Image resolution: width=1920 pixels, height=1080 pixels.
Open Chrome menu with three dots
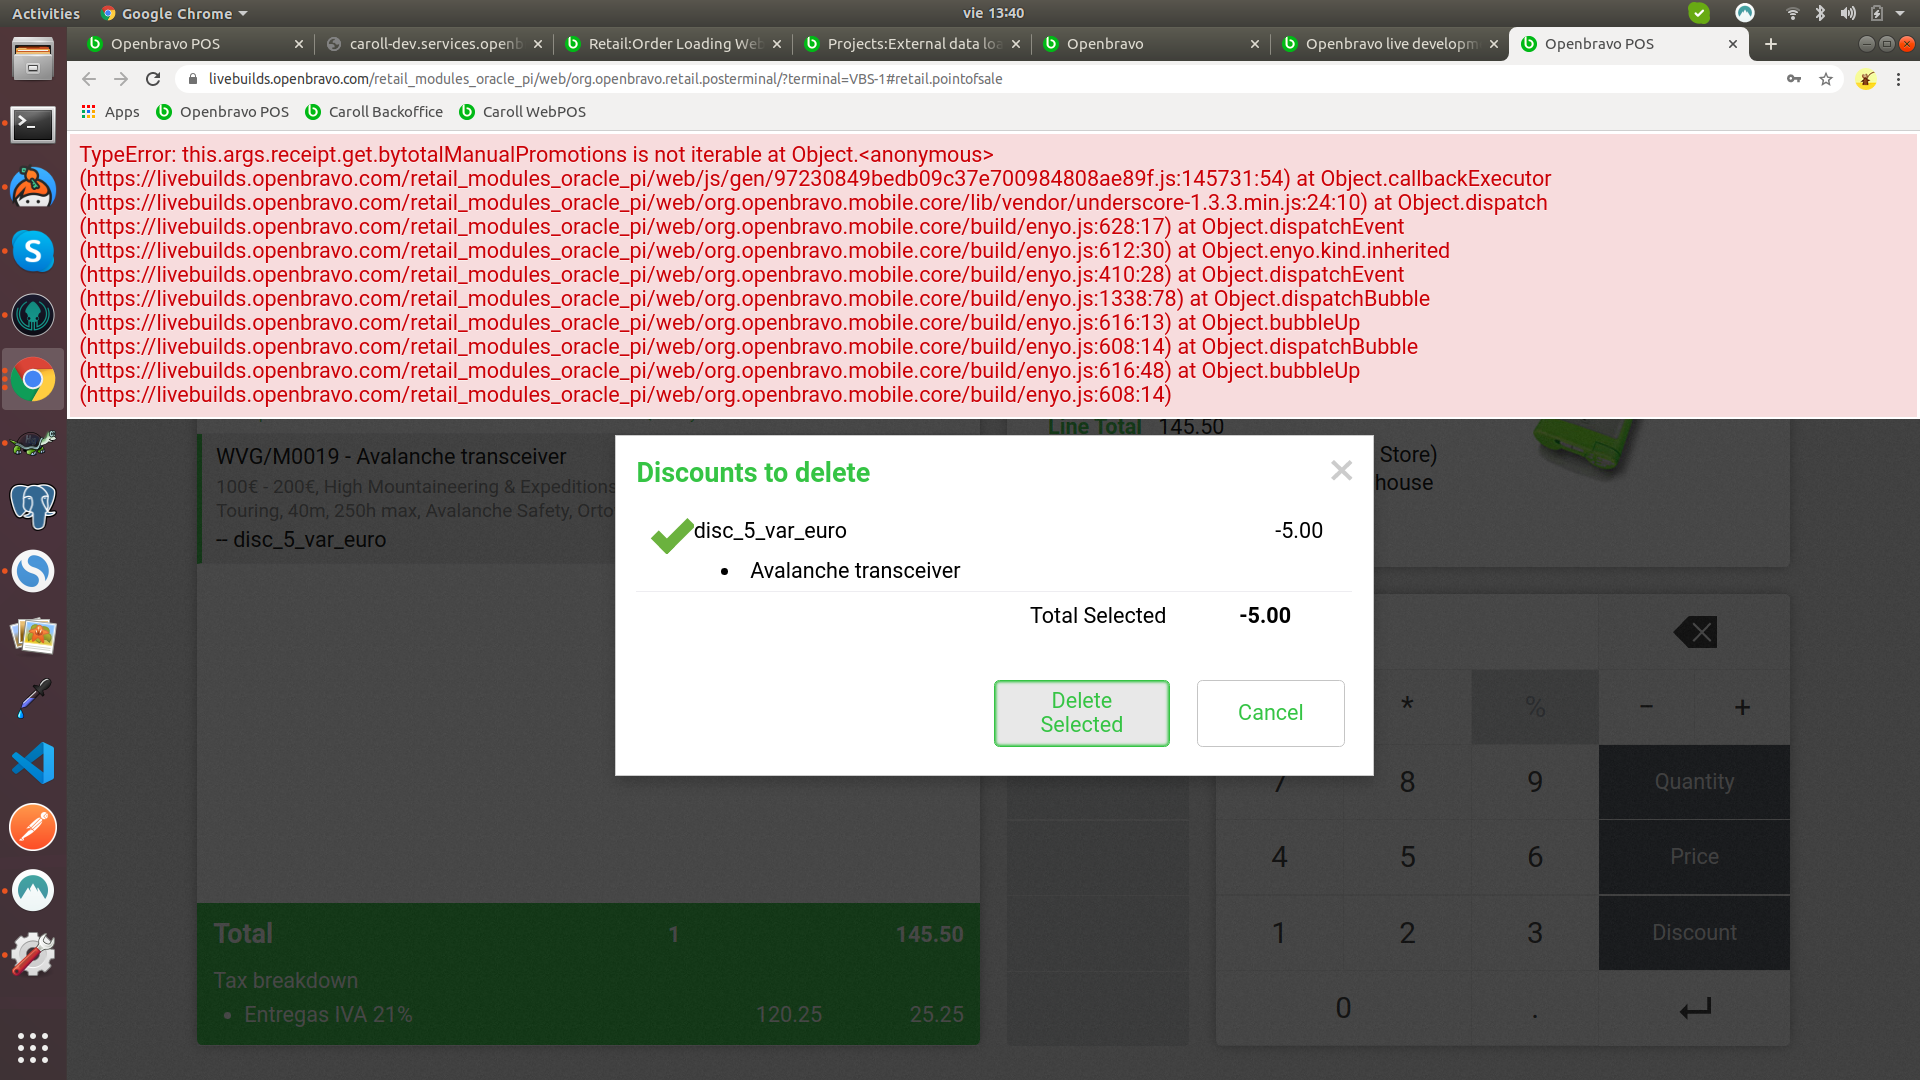click(x=1898, y=79)
